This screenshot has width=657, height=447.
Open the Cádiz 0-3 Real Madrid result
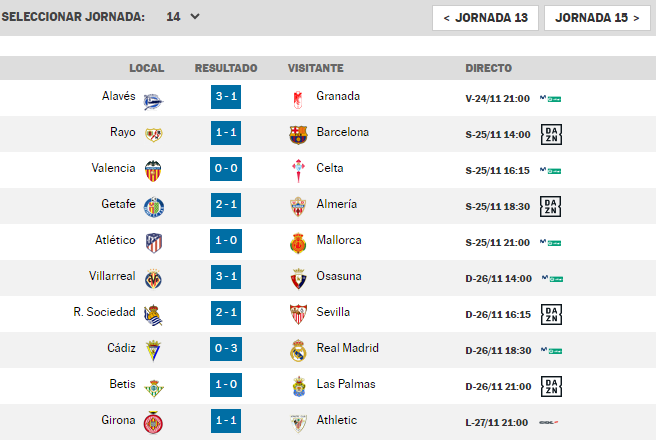click(226, 349)
